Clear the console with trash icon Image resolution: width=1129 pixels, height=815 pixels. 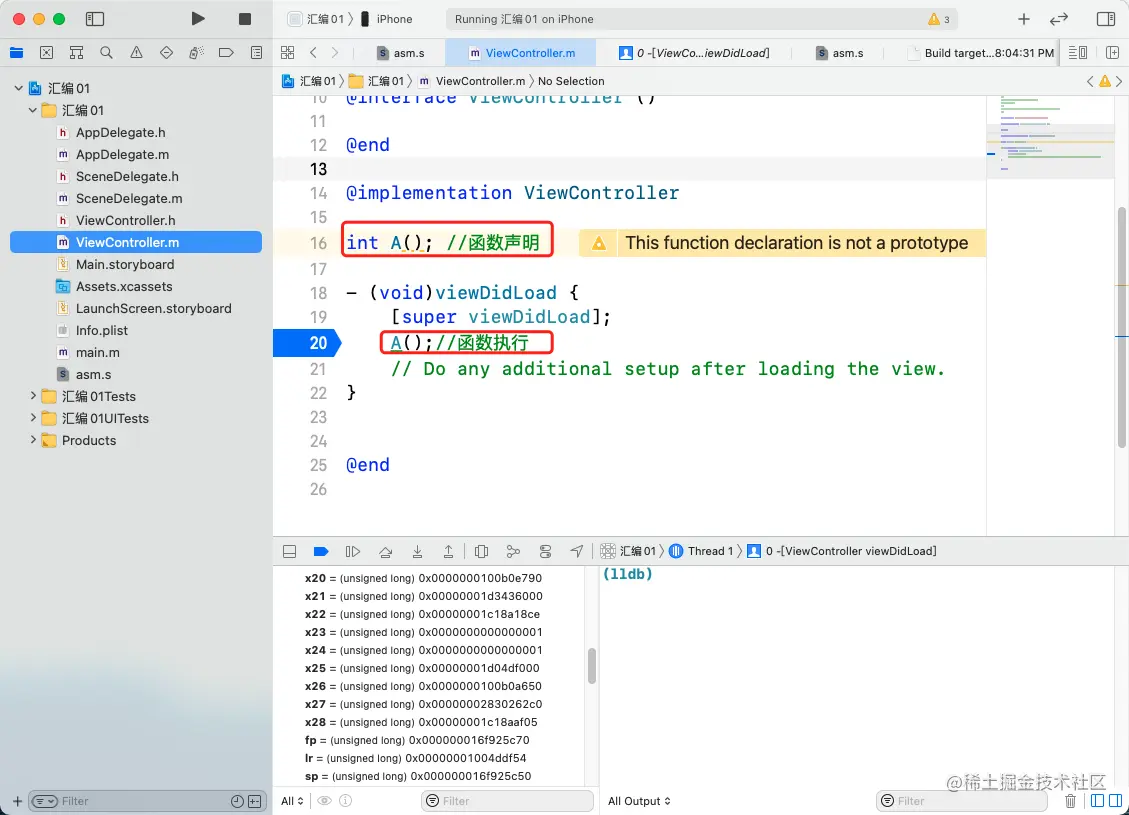click(1071, 801)
